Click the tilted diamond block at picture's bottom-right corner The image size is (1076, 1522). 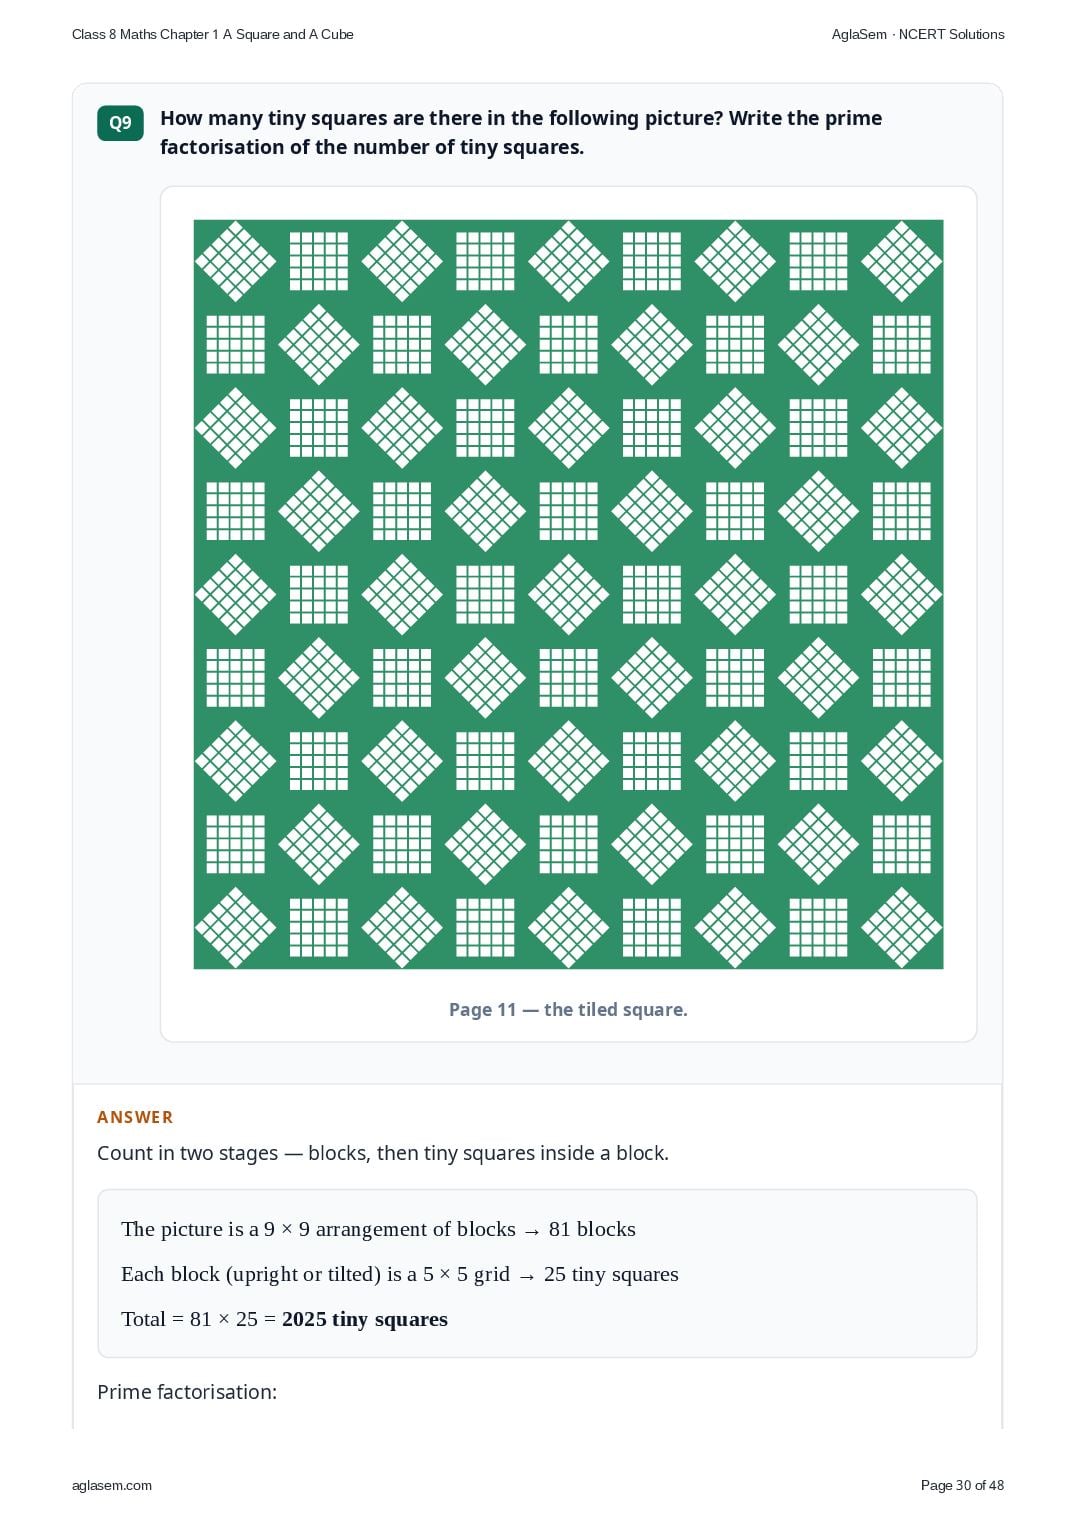coord(901,927)
